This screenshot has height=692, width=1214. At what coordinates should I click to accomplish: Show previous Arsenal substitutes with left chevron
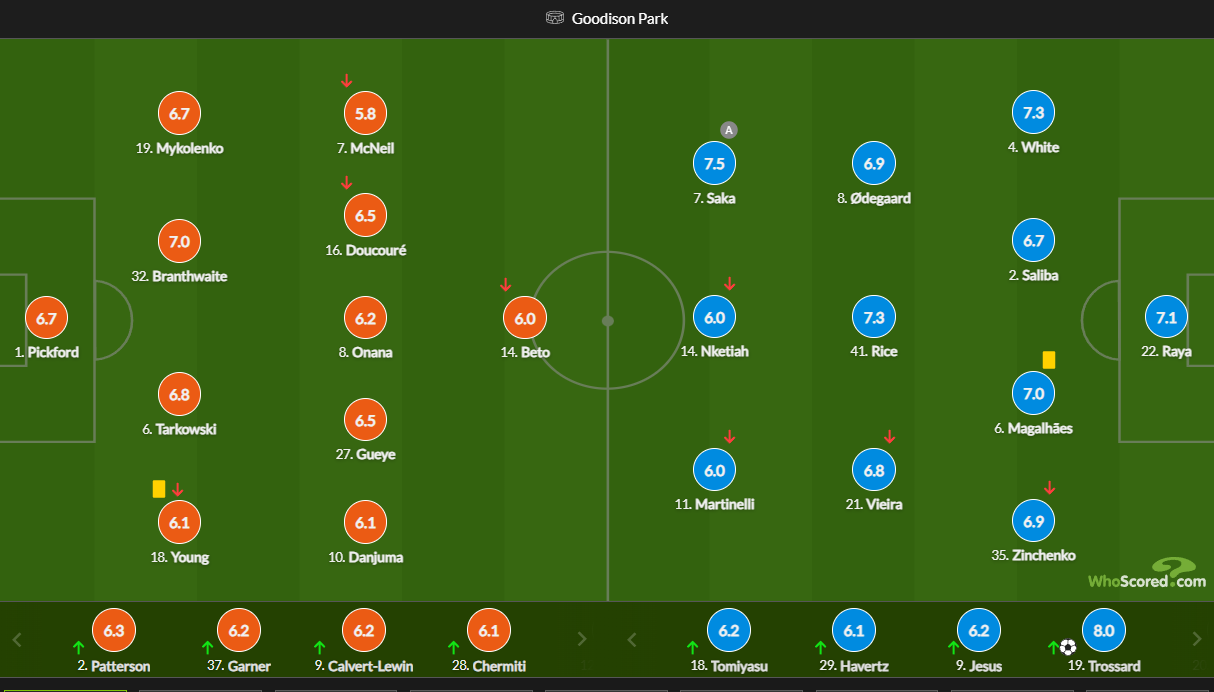click(x=631, y=639)
